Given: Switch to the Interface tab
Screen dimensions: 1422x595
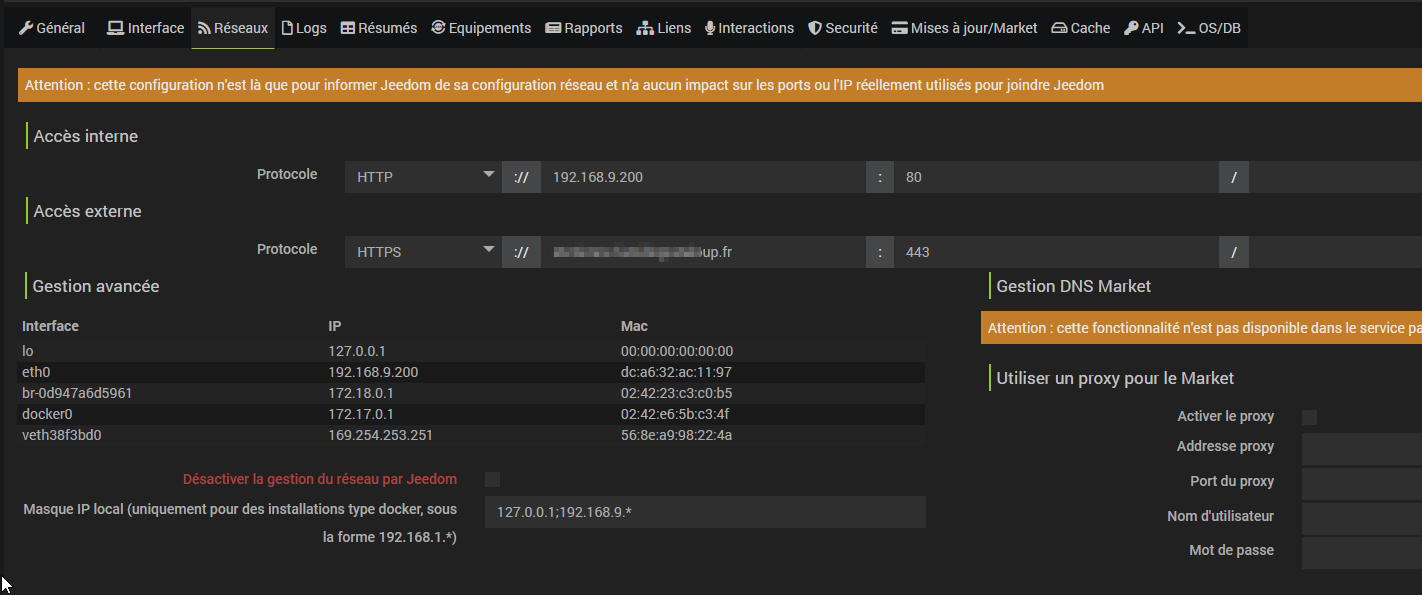Looking at the screenshot, I should point(146,28).
